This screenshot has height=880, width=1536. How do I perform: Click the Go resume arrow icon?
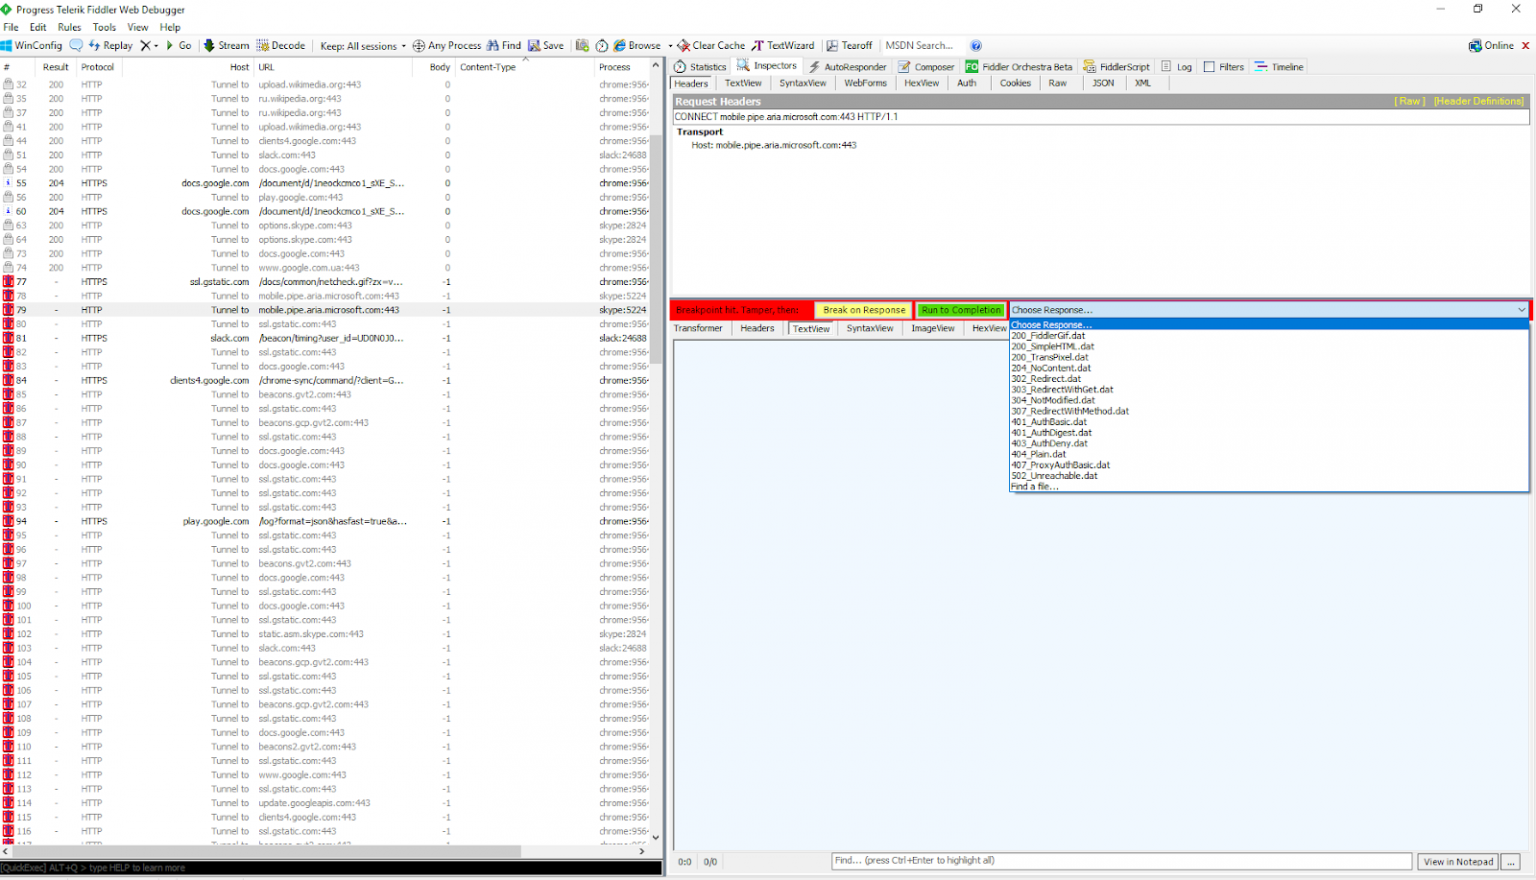click(x=170, y=46)
